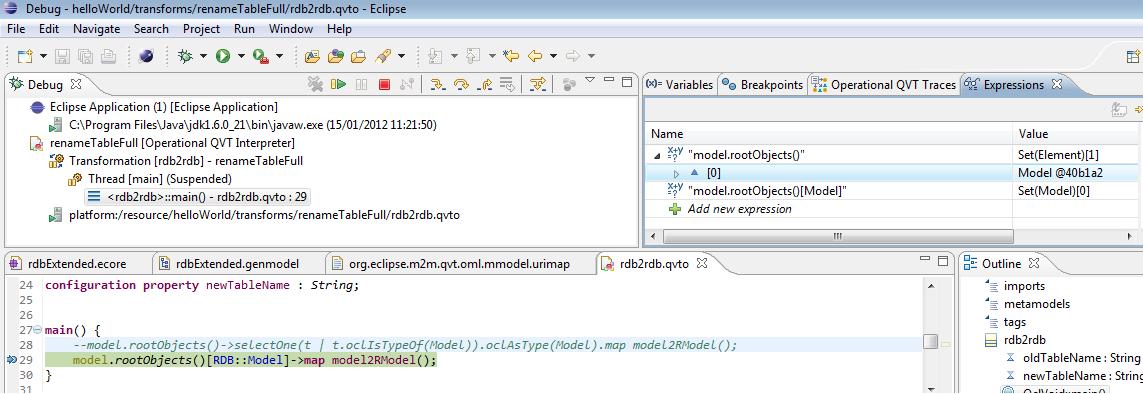This screenshot has height=394, width=1143.
Task: Click the New wizard icon in the toolbar
Action: click(x=25, y=56)
